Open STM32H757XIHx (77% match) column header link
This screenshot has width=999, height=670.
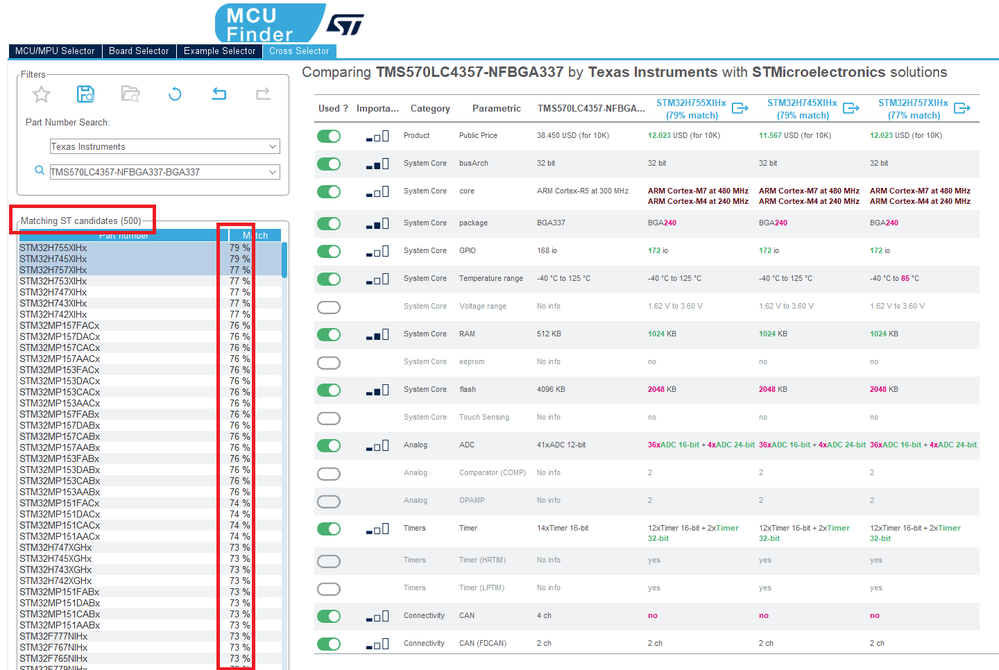(913, 109)
